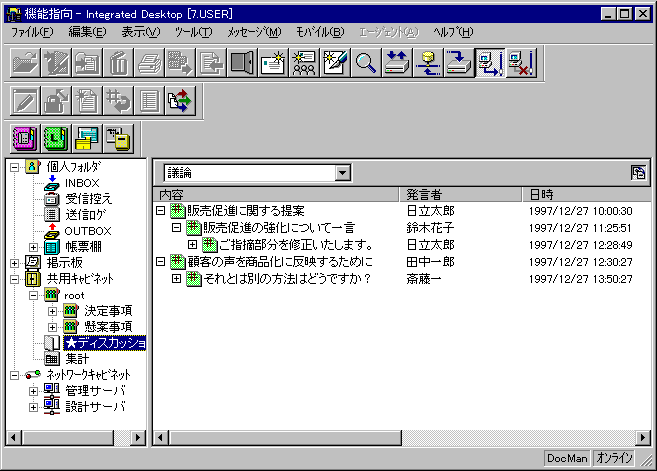Select the 集計 item in tree

77,359
